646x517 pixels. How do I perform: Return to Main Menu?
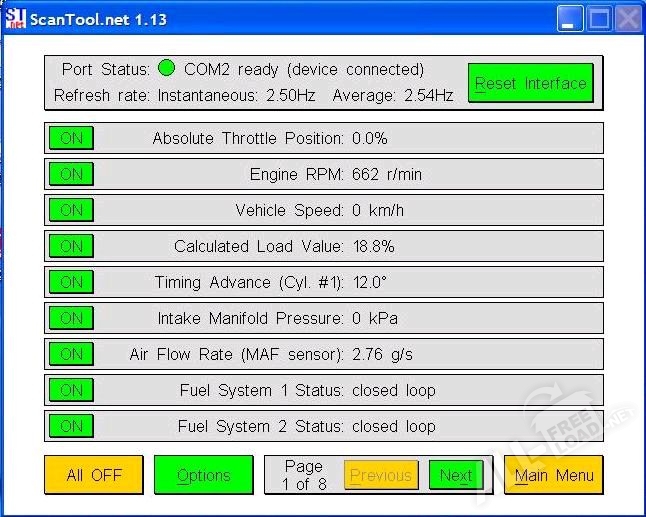[x=553, y=475]
